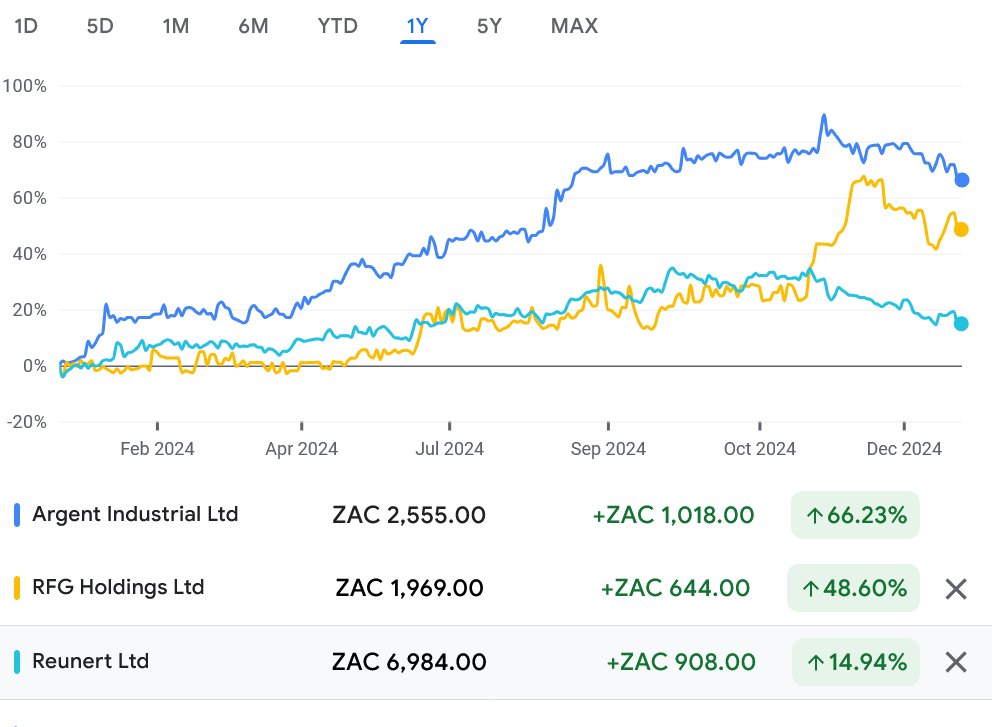Click the Sep 2024 axis label
The image size is (1000, 727).
click(608, 449)
